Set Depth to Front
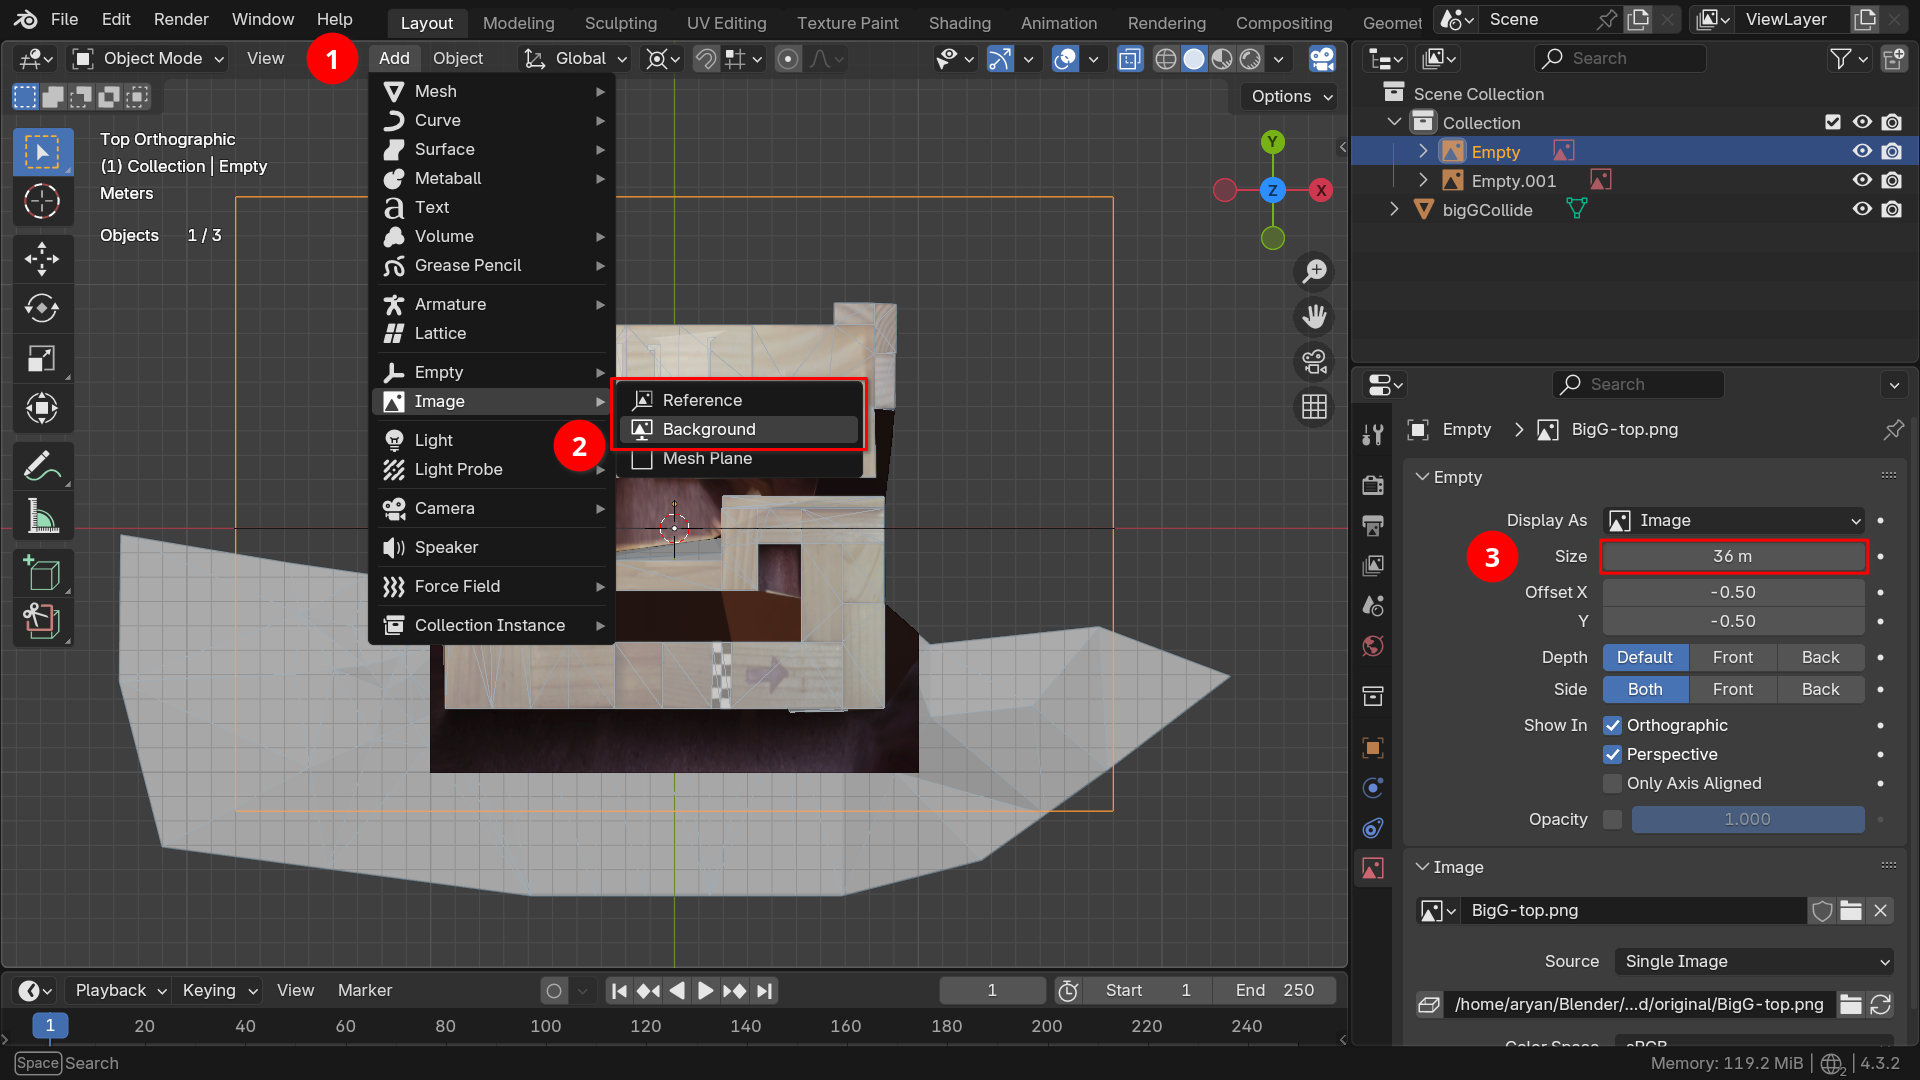Image resolution: width=1920 pixels, height=1080 pixels. pos(1732,658)
